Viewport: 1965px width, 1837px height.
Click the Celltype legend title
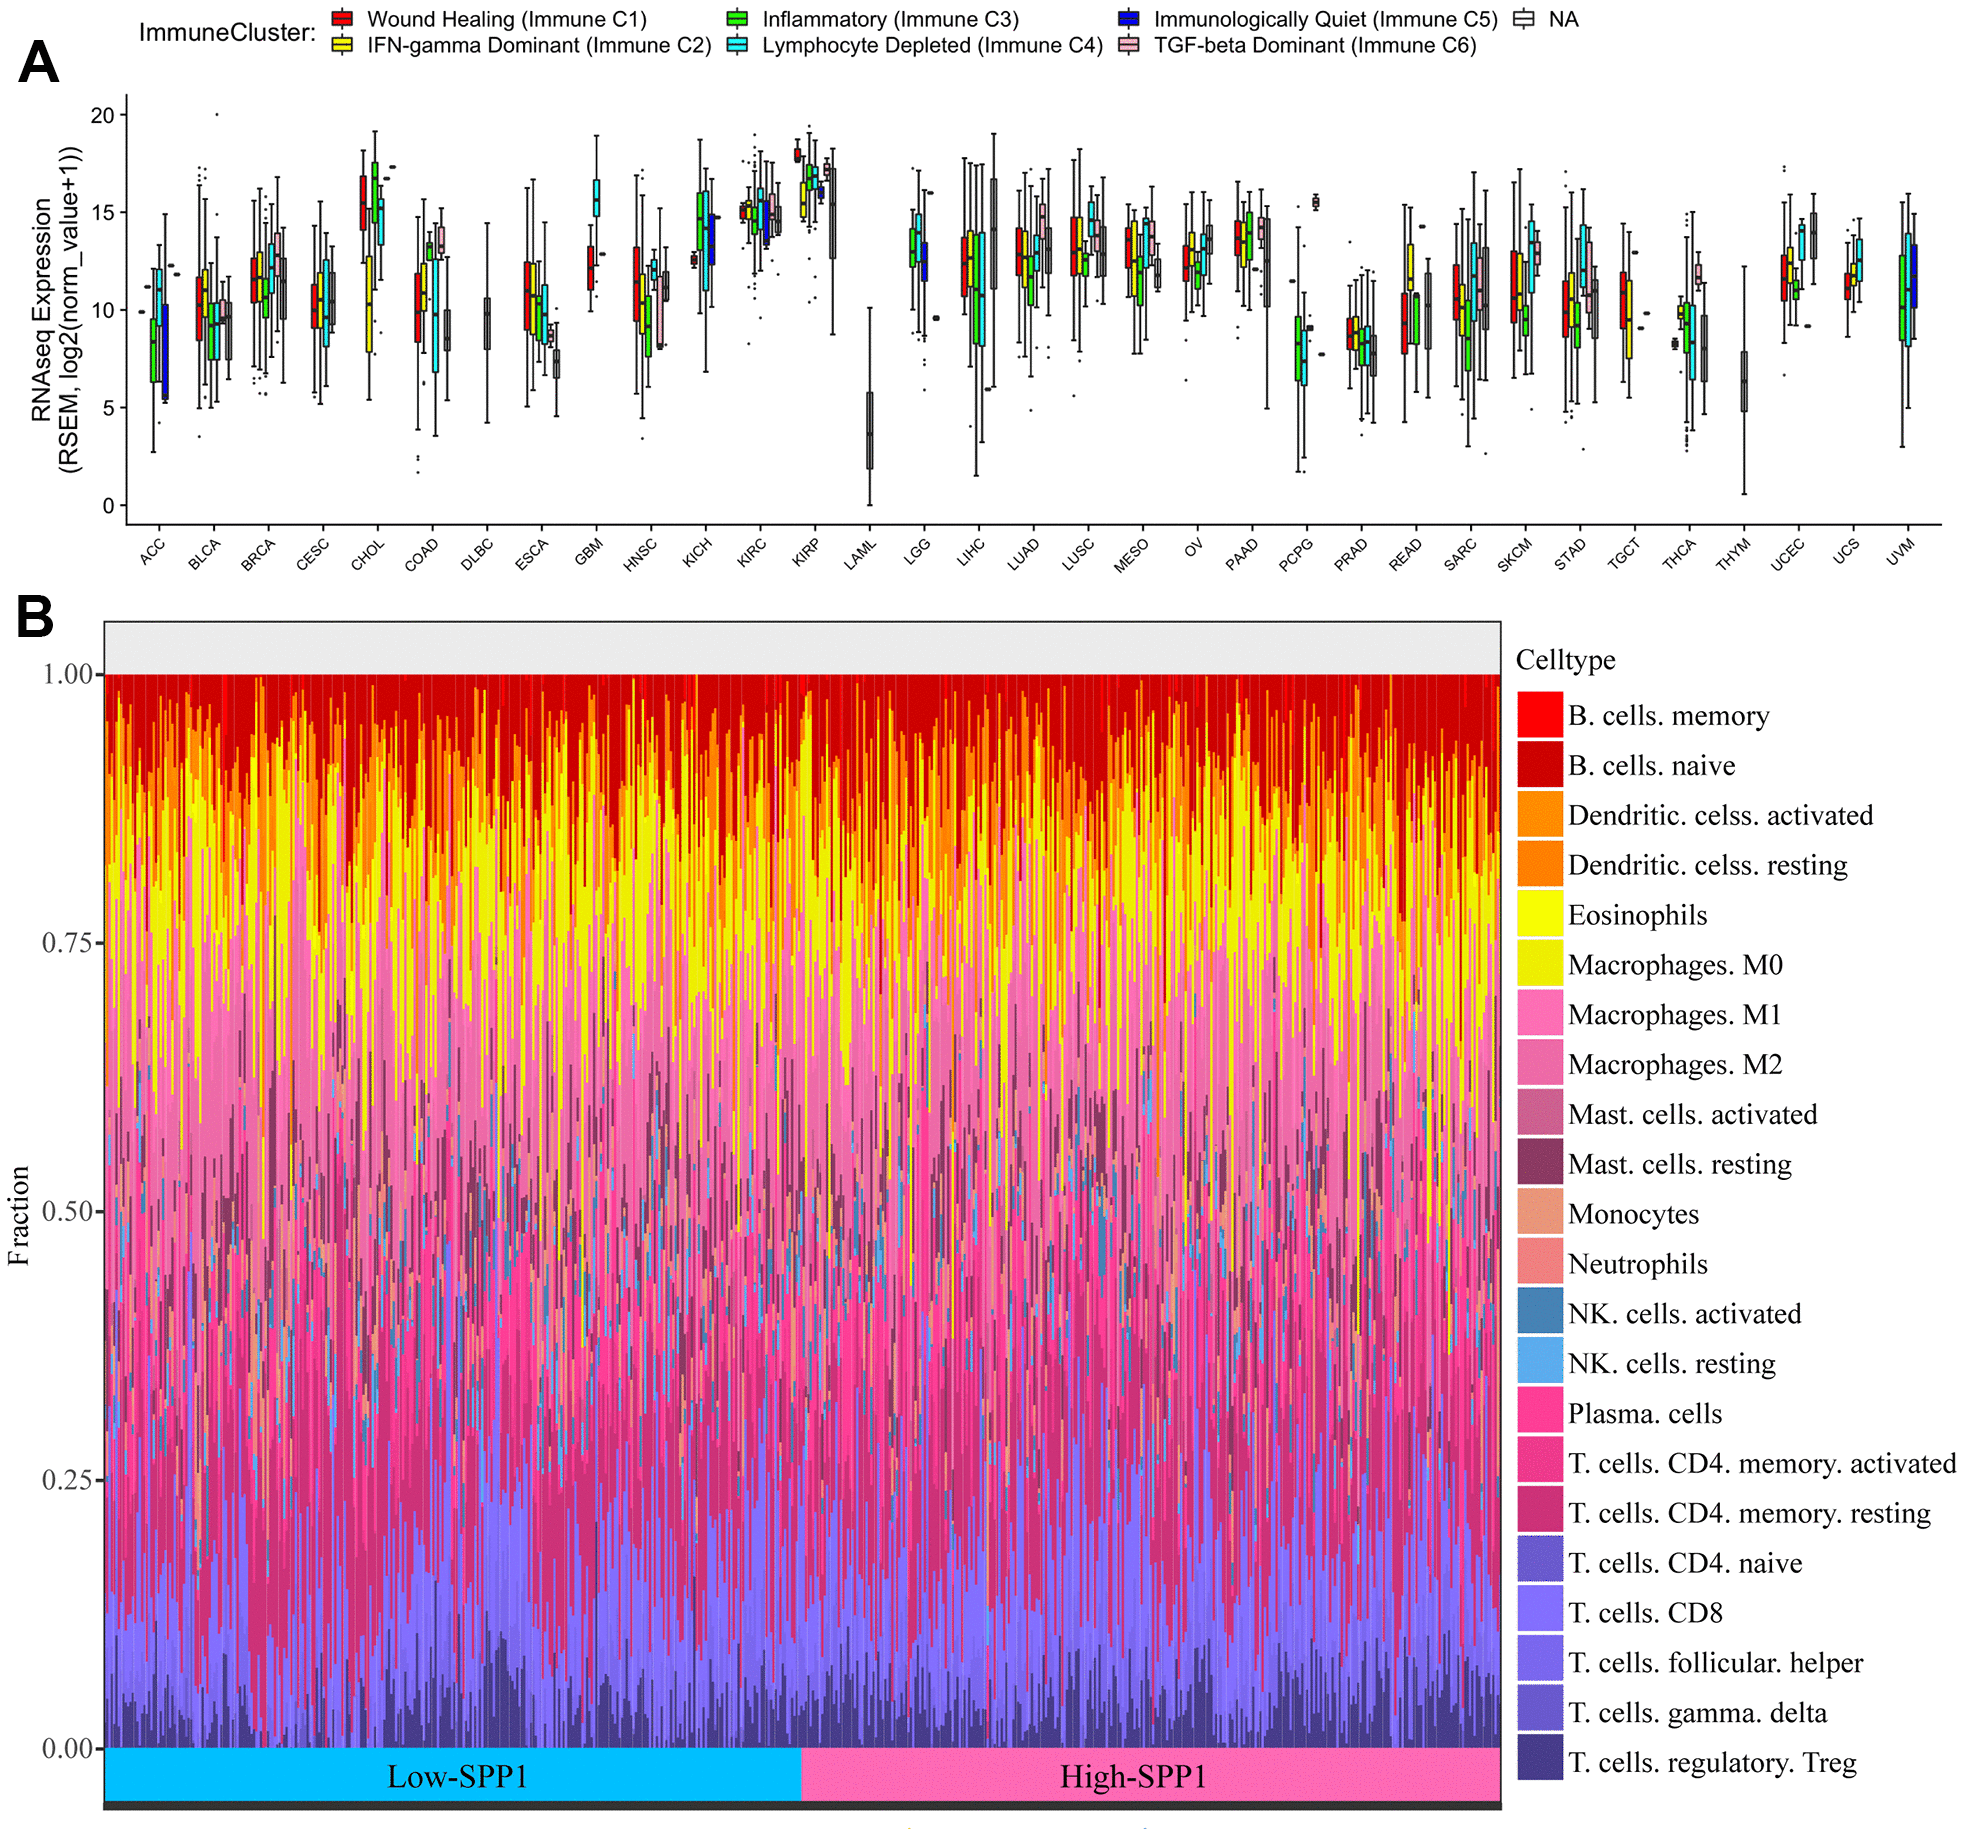pos(1565,659)
